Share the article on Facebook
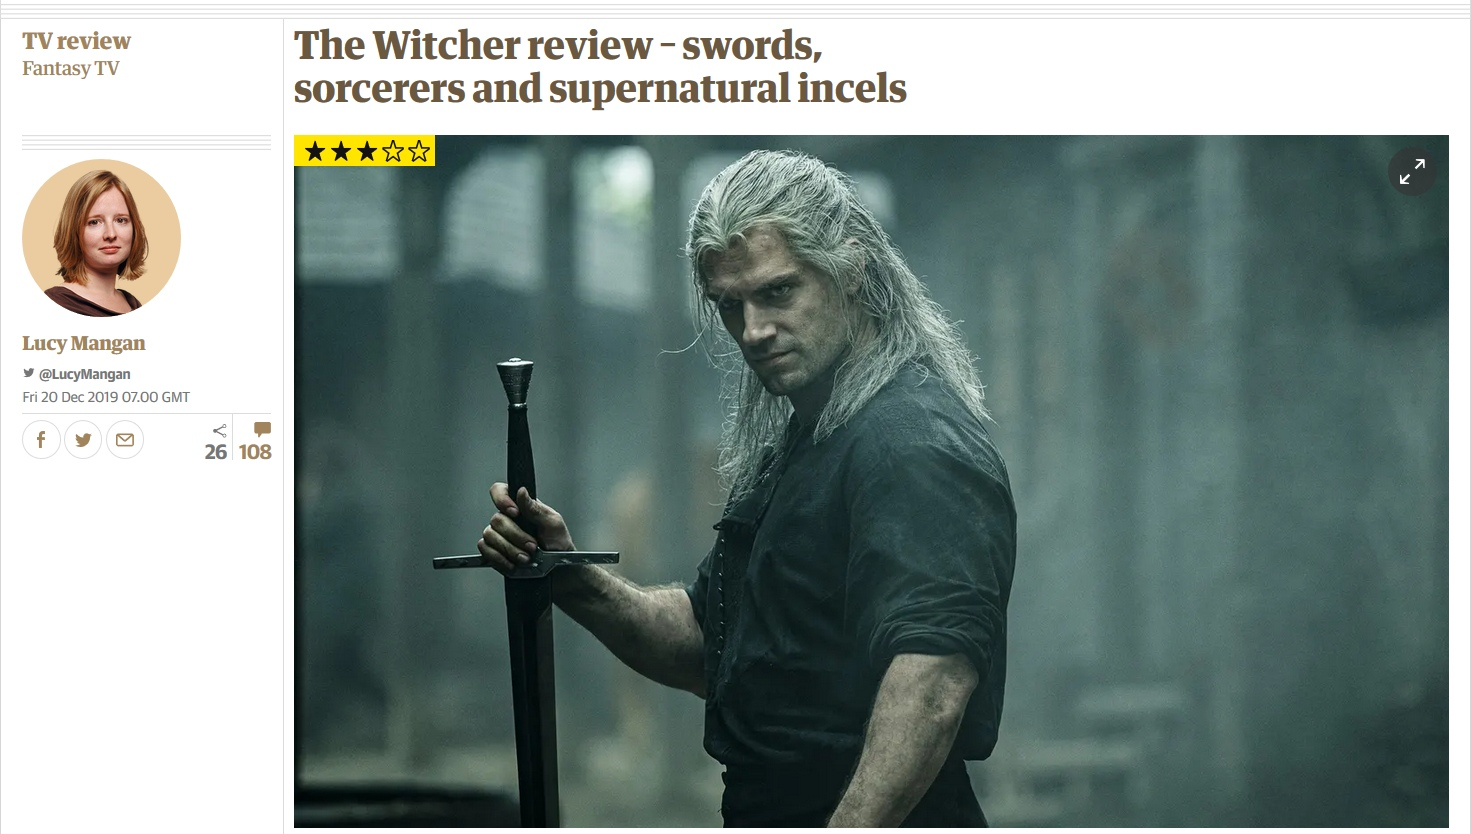The image size is (1471, 834). click(x=41, y=440)
